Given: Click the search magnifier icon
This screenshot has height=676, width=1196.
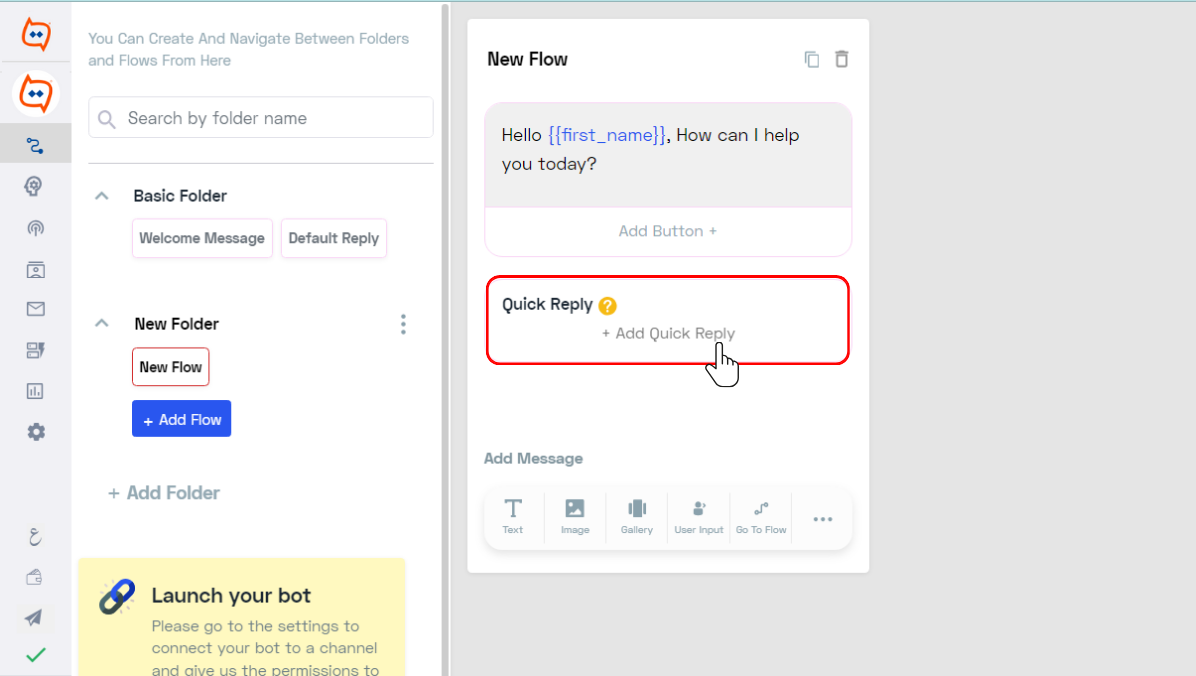Looking at the screenshot, I should click(107, 119).
